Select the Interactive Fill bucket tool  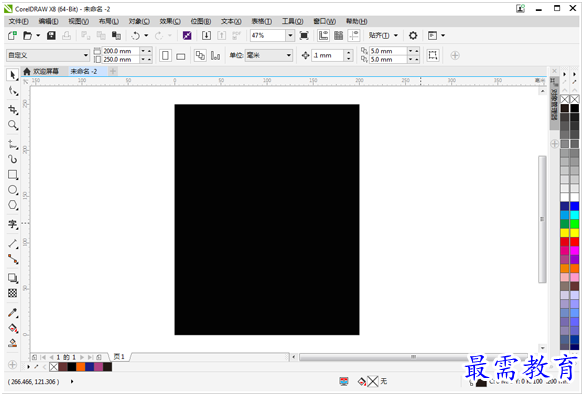[13, 328]
